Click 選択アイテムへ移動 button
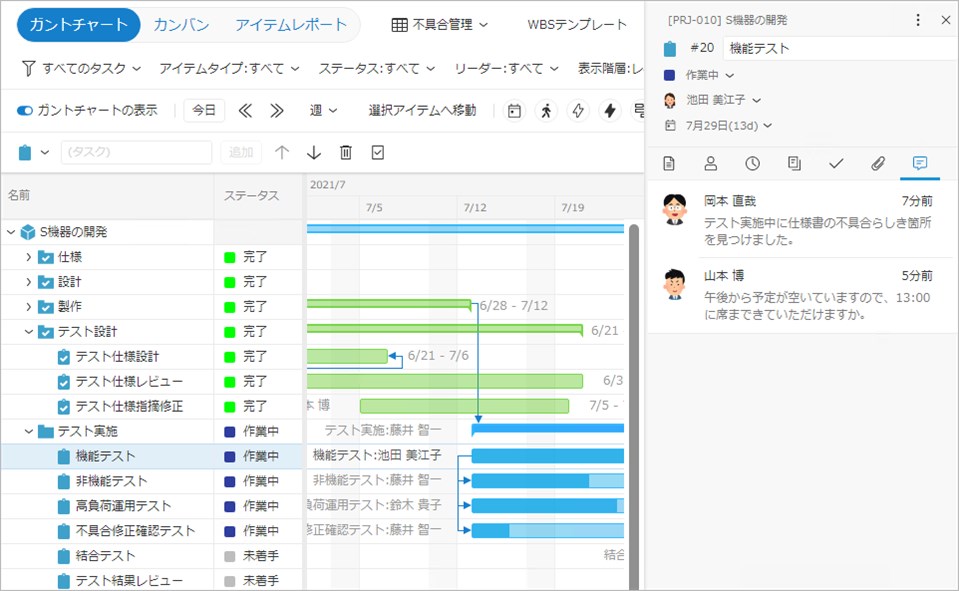 (x=422, y=110)
